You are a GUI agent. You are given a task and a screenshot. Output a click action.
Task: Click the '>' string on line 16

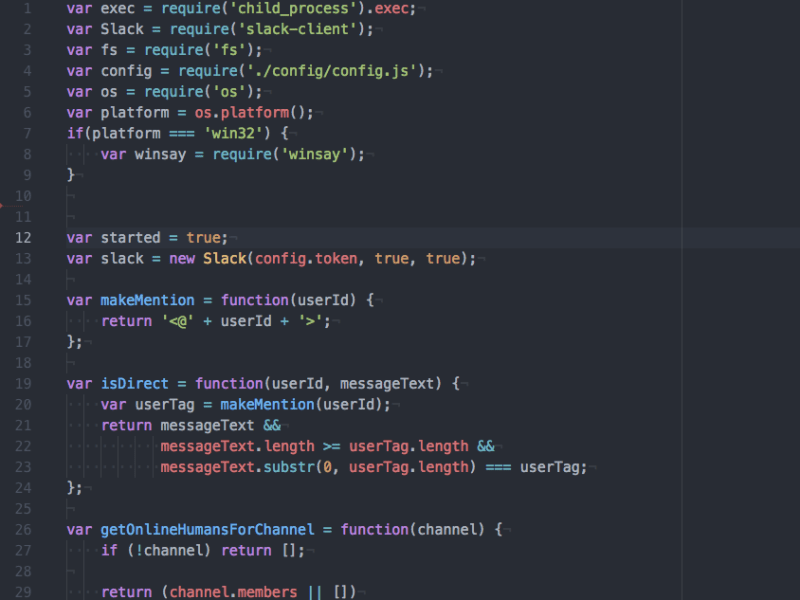[x=310, y=321]
